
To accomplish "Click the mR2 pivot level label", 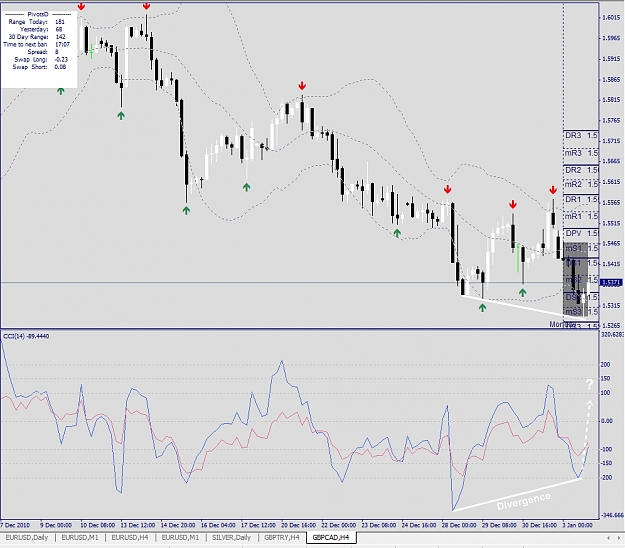I will coord(573,184).
